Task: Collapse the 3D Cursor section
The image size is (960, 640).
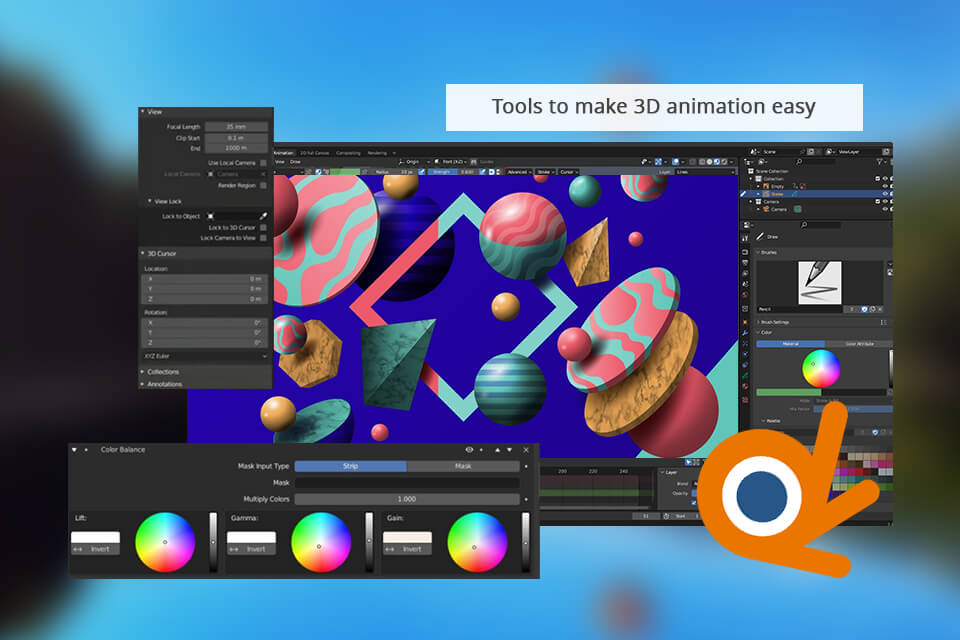Action: pos(143,253)
